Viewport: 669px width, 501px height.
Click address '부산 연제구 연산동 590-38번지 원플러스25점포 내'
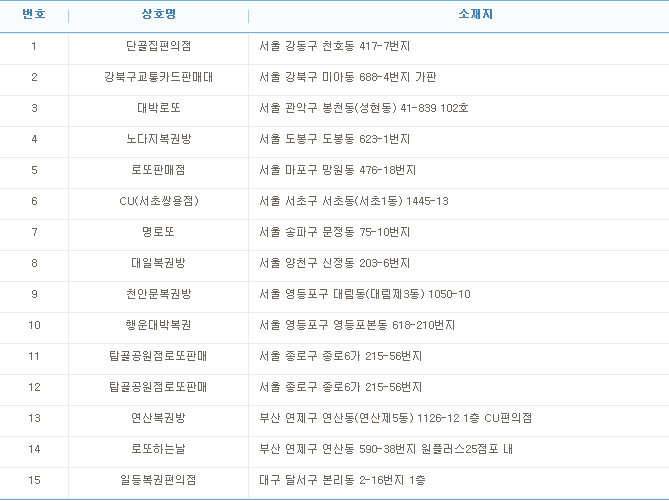click(x=386, y=449)
